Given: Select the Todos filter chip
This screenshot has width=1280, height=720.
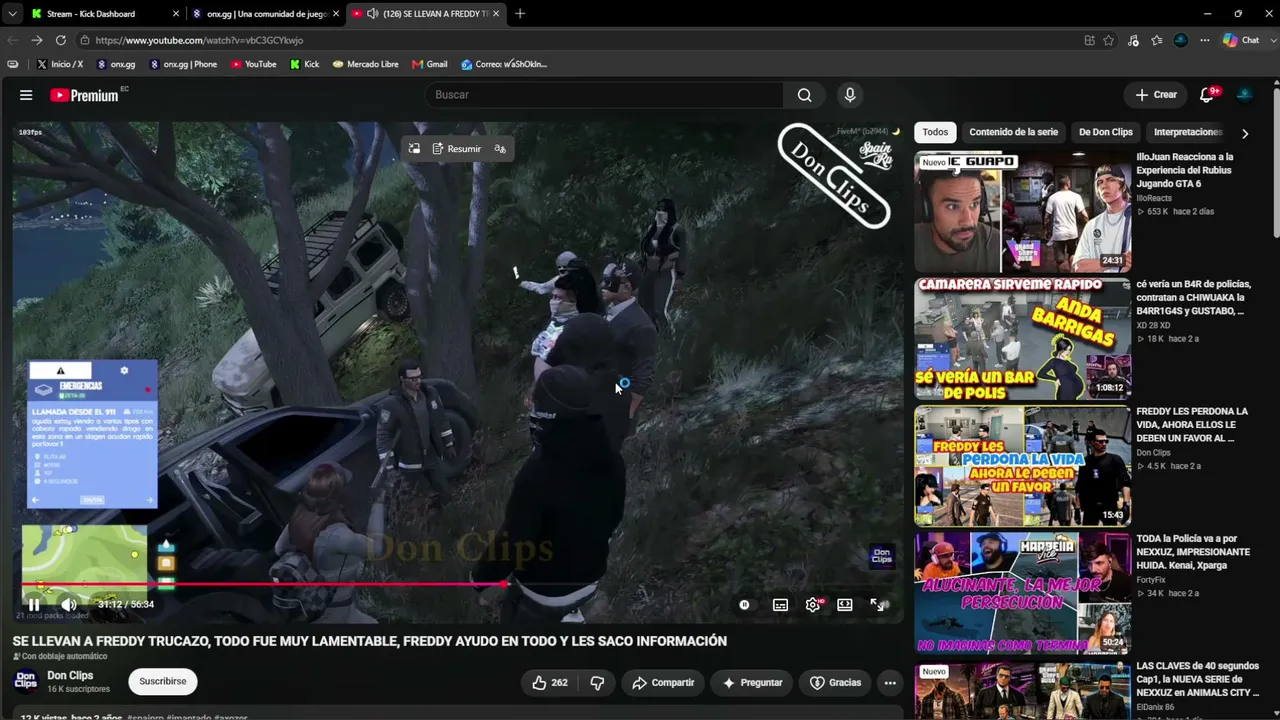Looking at the screenshot, I should coord(935,132).
